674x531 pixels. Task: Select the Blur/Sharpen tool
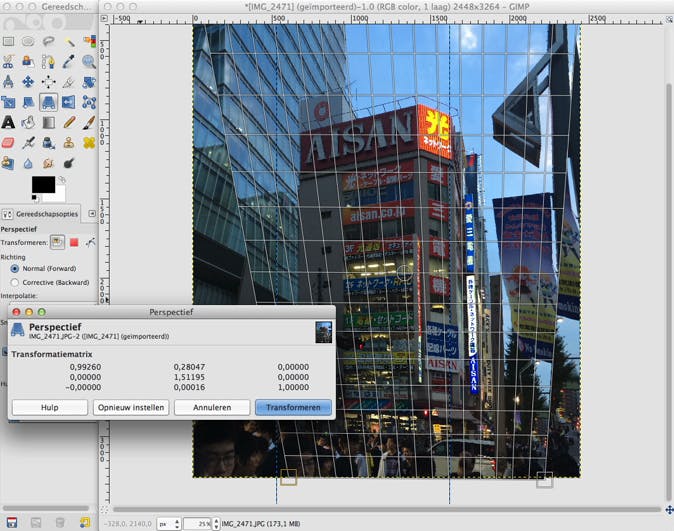pyautogui.click(x=28, y=163)
